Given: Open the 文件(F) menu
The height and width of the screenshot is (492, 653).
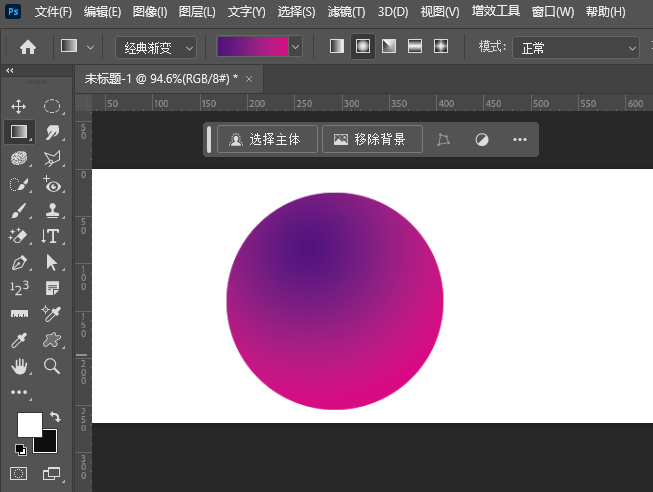Looking at the screenshot, I should [x=53, y=12].
